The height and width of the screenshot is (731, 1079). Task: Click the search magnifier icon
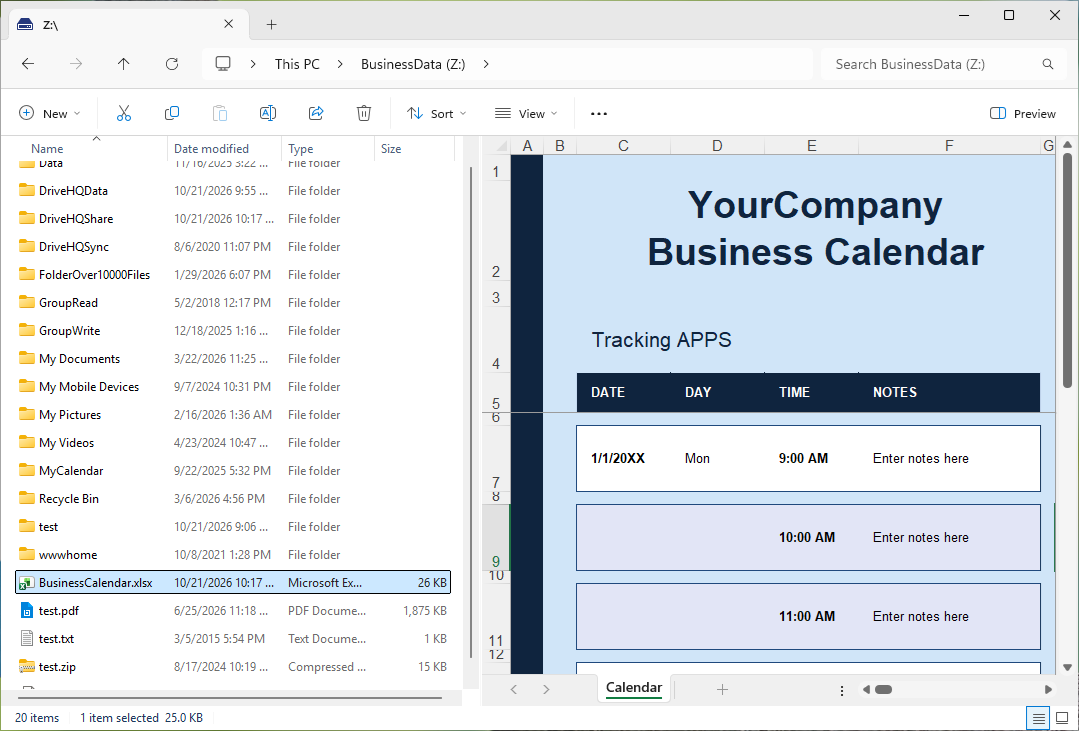[1047, 64]
